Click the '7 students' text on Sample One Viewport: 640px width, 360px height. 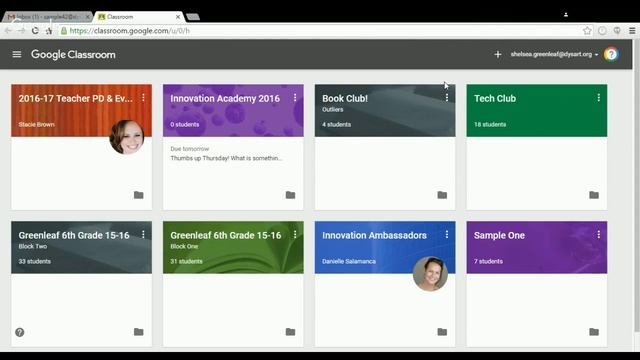pyautogui.click(x=488, y=261)
